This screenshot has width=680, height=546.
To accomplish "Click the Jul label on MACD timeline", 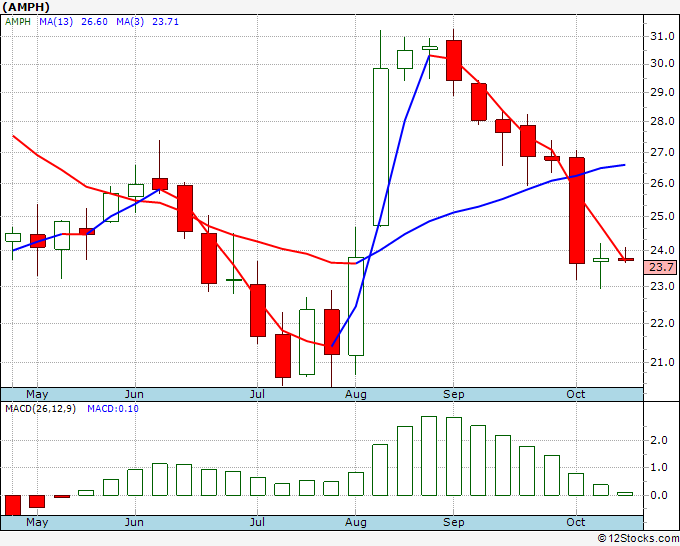I will pyautogui.click(x=257, y=522).
